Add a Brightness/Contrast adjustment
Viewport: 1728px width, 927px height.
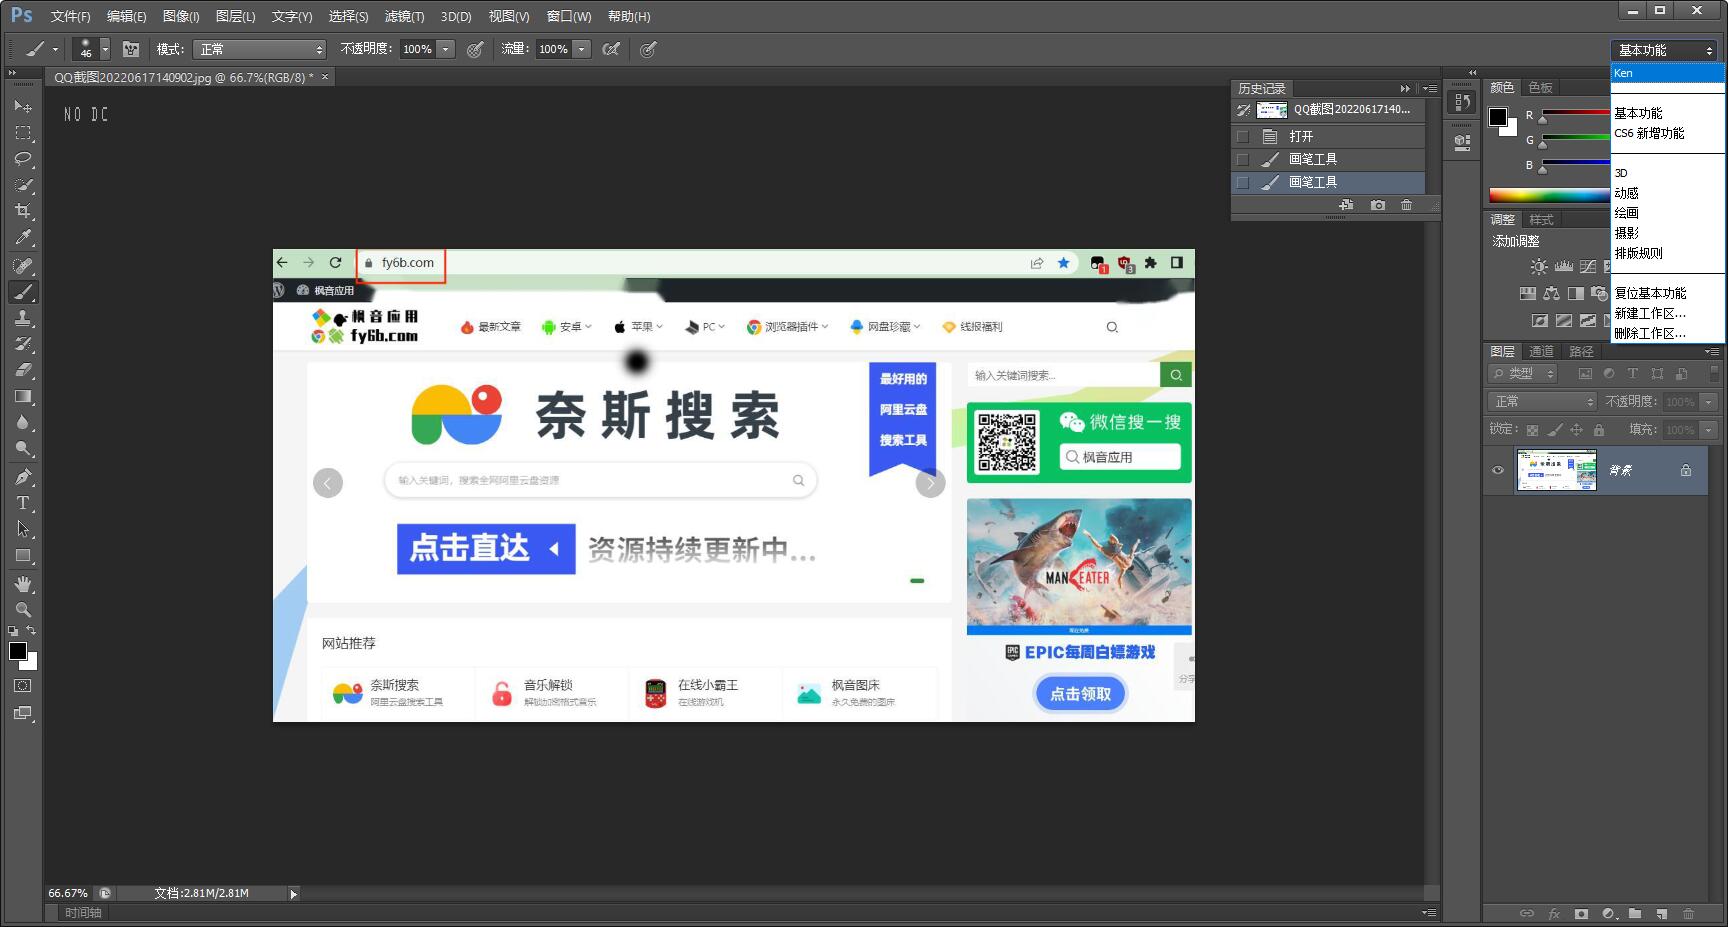click(x=1539, y=266)
